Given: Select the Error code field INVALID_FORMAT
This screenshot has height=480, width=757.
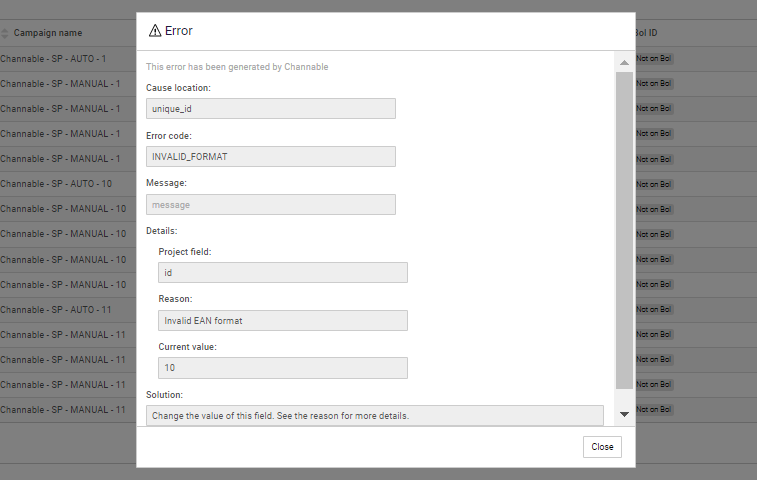Looking at the screenshot, I should pyautogui.click(x=270, y=156).
